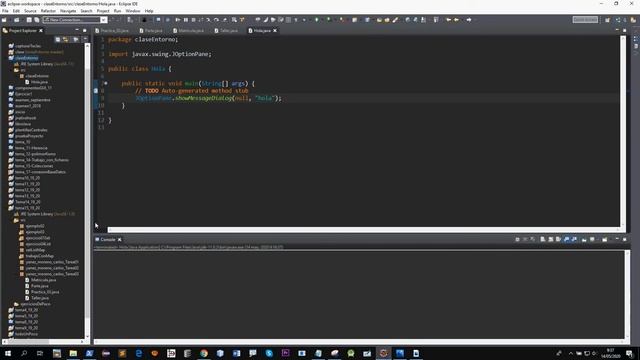Screen dimensions: 640x360
Task: Select the tema_13-Colecciones project
Action: point(34,166)
